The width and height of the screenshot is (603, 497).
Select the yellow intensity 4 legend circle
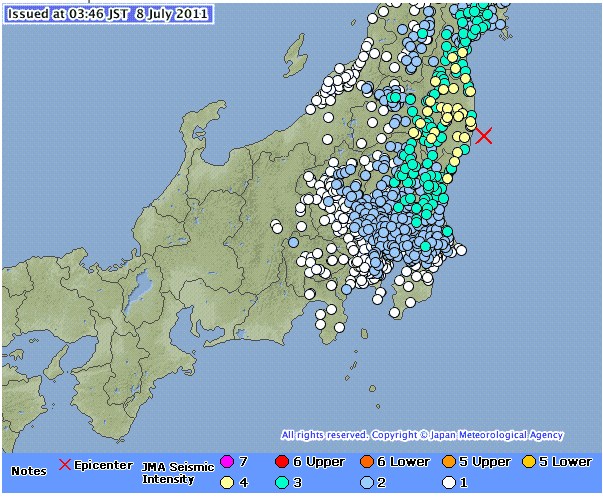[x=226, y=480]
